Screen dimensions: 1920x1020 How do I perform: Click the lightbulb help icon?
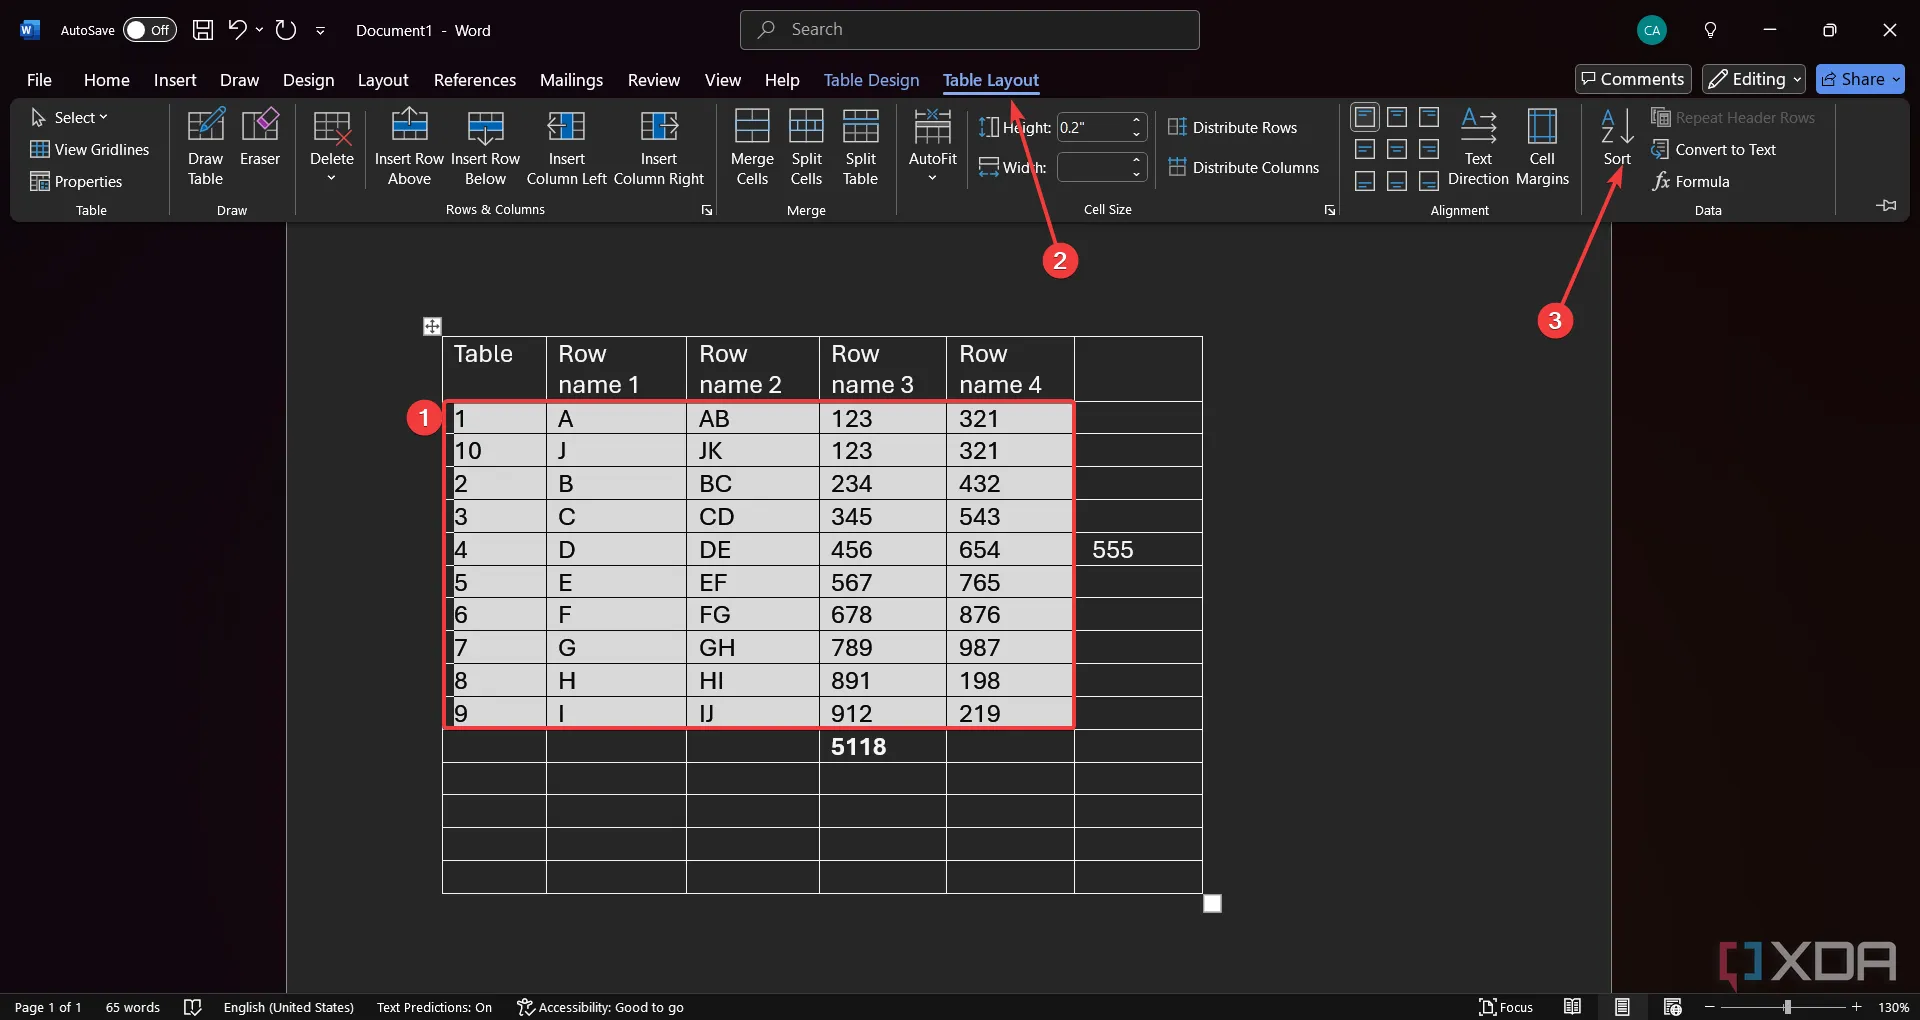pos(1710,30)
